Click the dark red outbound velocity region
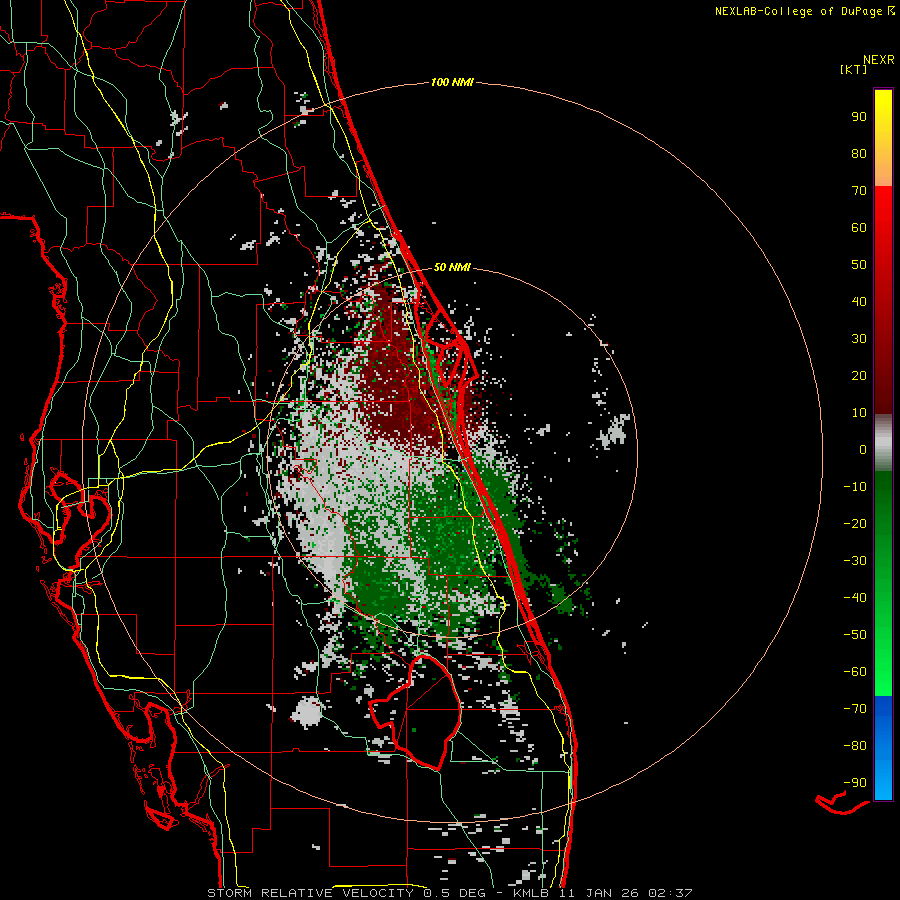 (396, 373)
